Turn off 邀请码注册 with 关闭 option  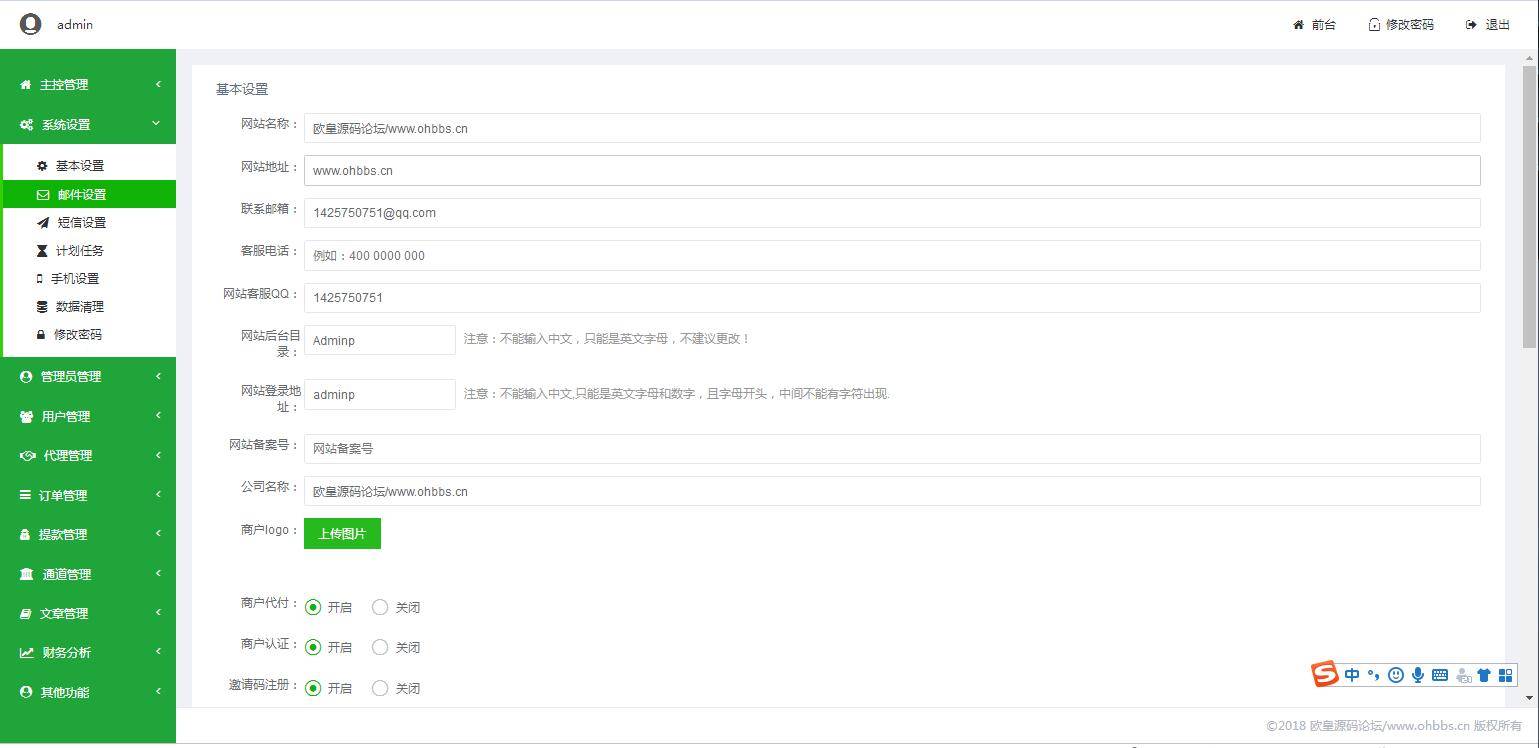380,688
